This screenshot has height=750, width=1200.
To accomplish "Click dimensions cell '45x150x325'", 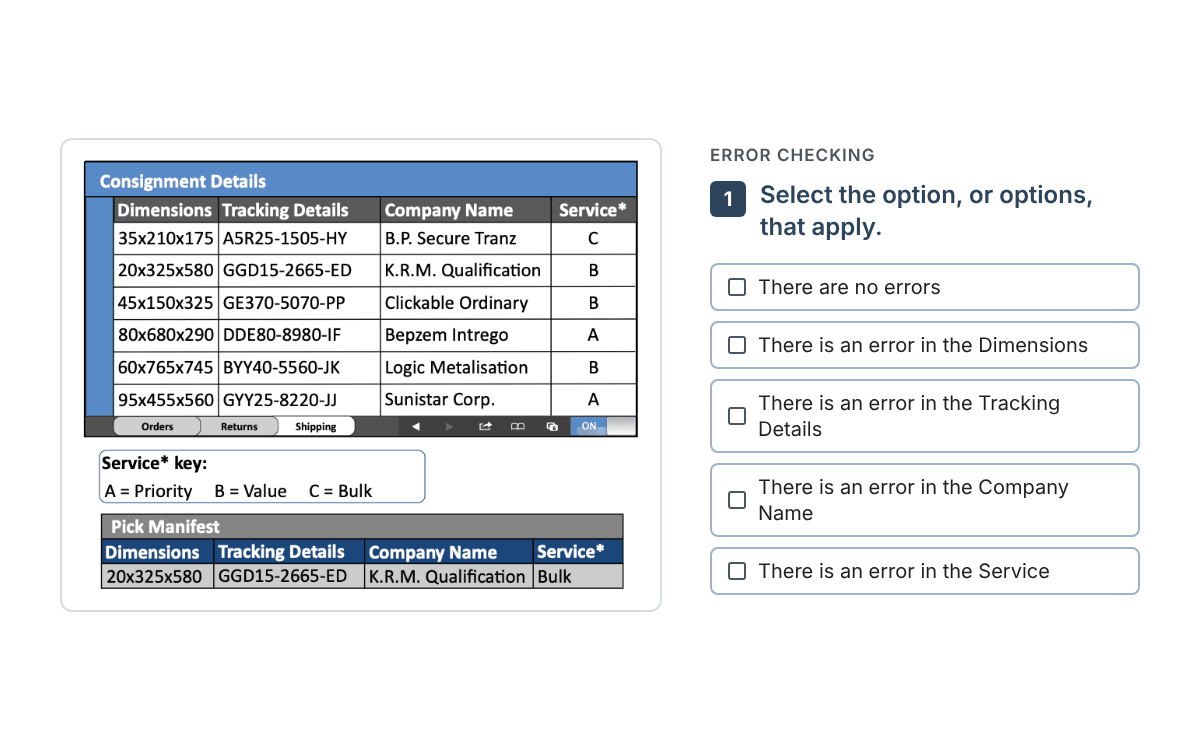I will click(166, 303).
